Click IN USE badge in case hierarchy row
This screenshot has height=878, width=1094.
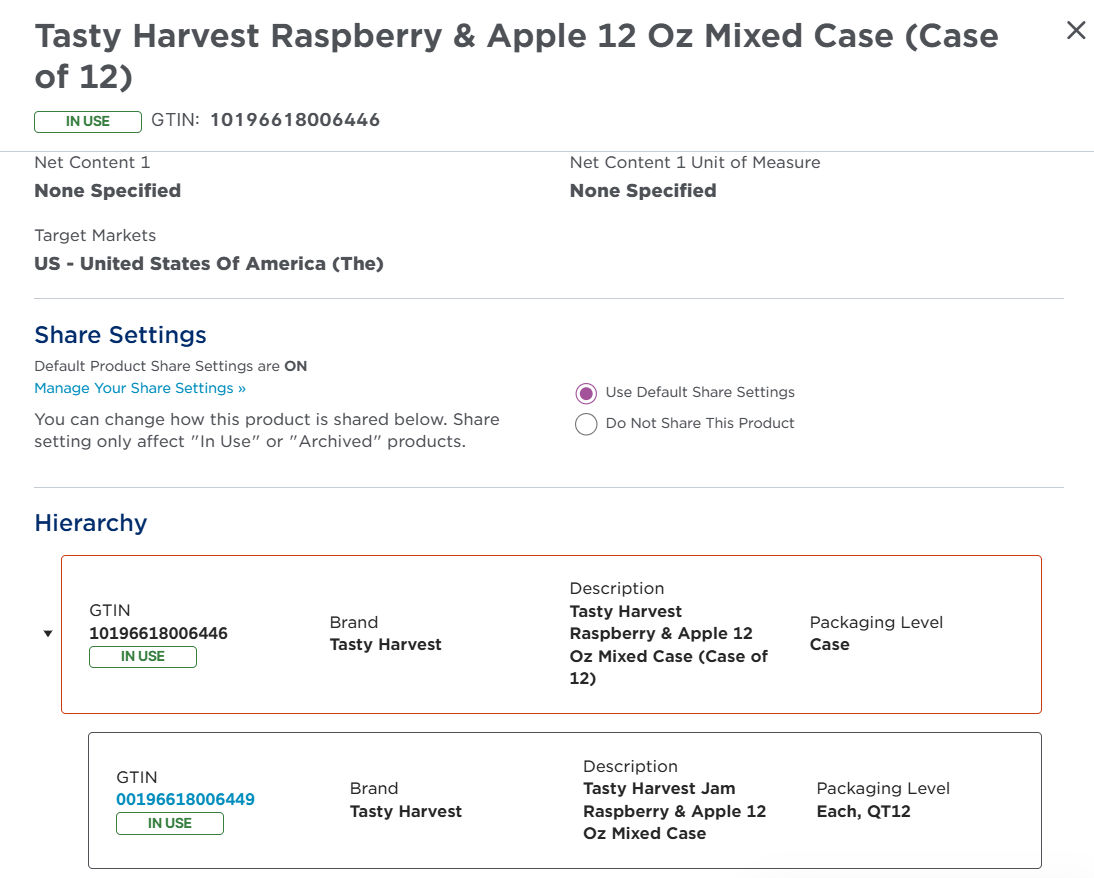[143, 657]
